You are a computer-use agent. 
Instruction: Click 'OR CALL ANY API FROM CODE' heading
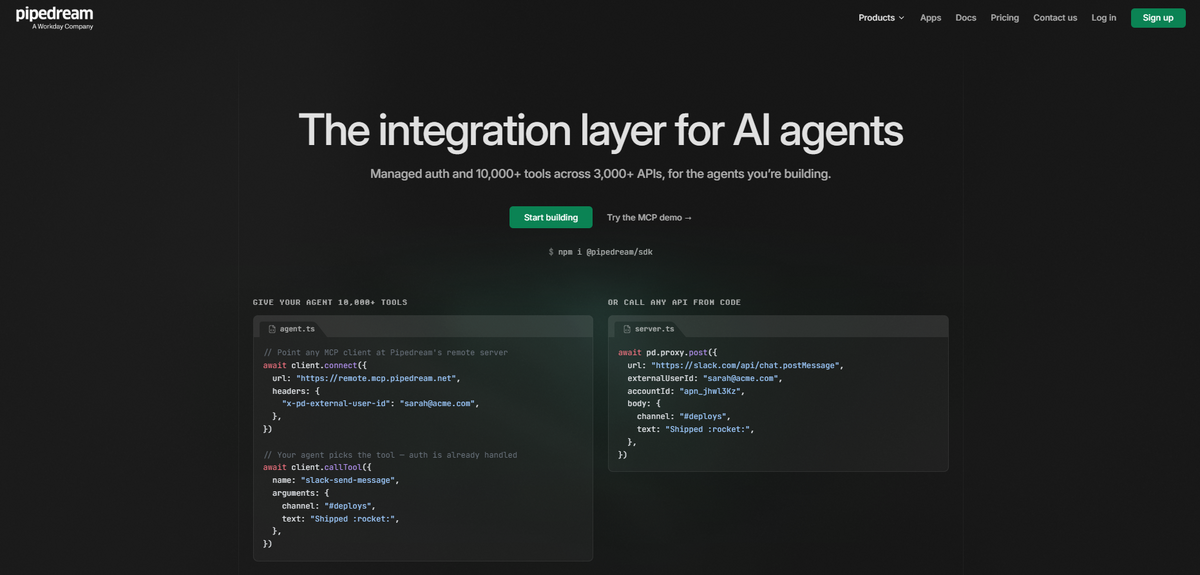[674, 302]
